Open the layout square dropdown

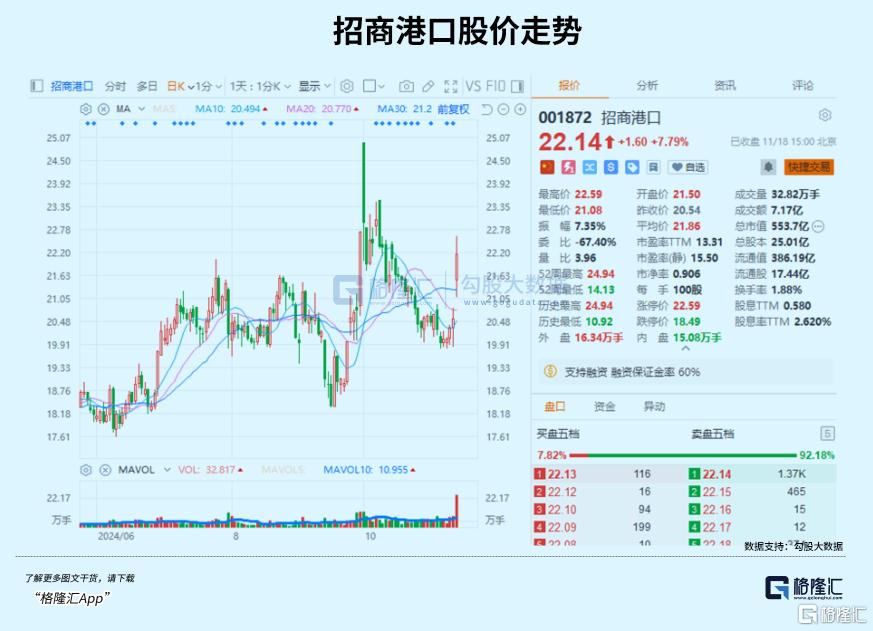pos(374,86)
